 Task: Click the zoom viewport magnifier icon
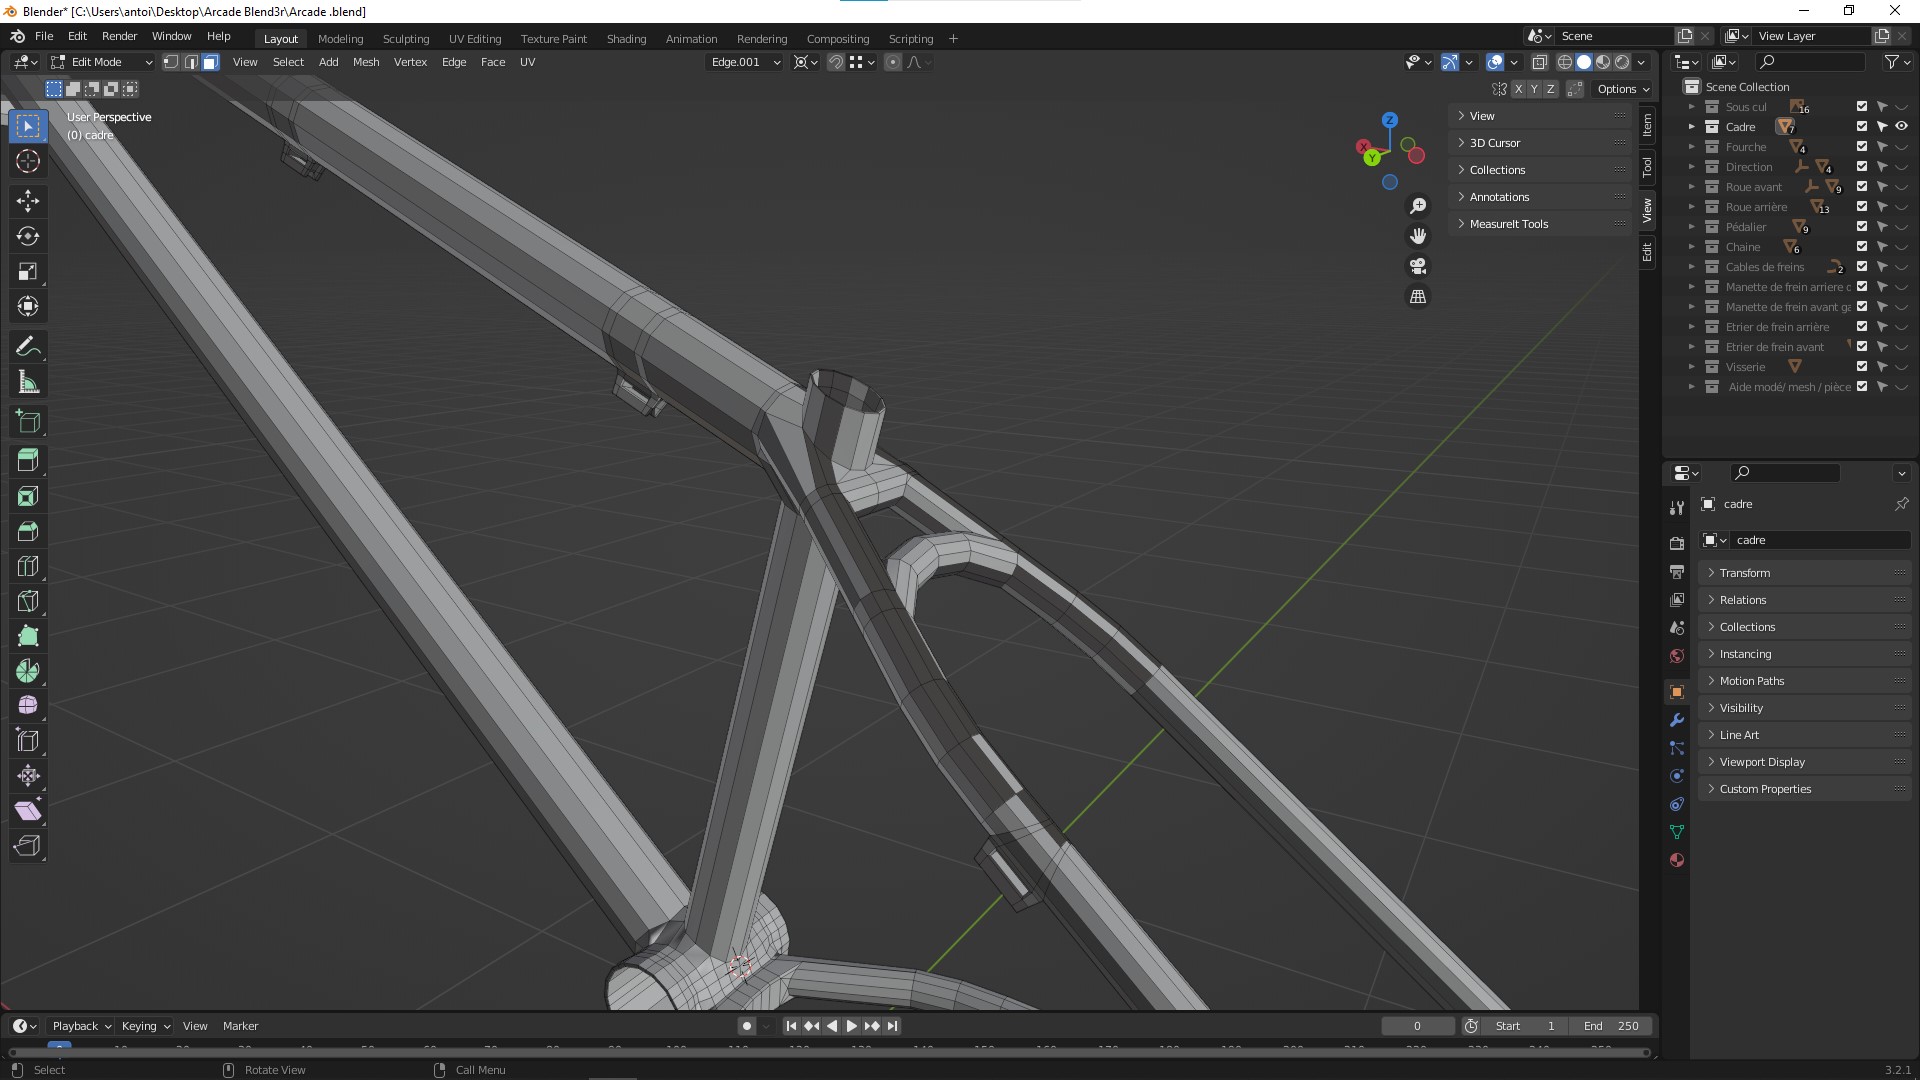click(1418, 206)
